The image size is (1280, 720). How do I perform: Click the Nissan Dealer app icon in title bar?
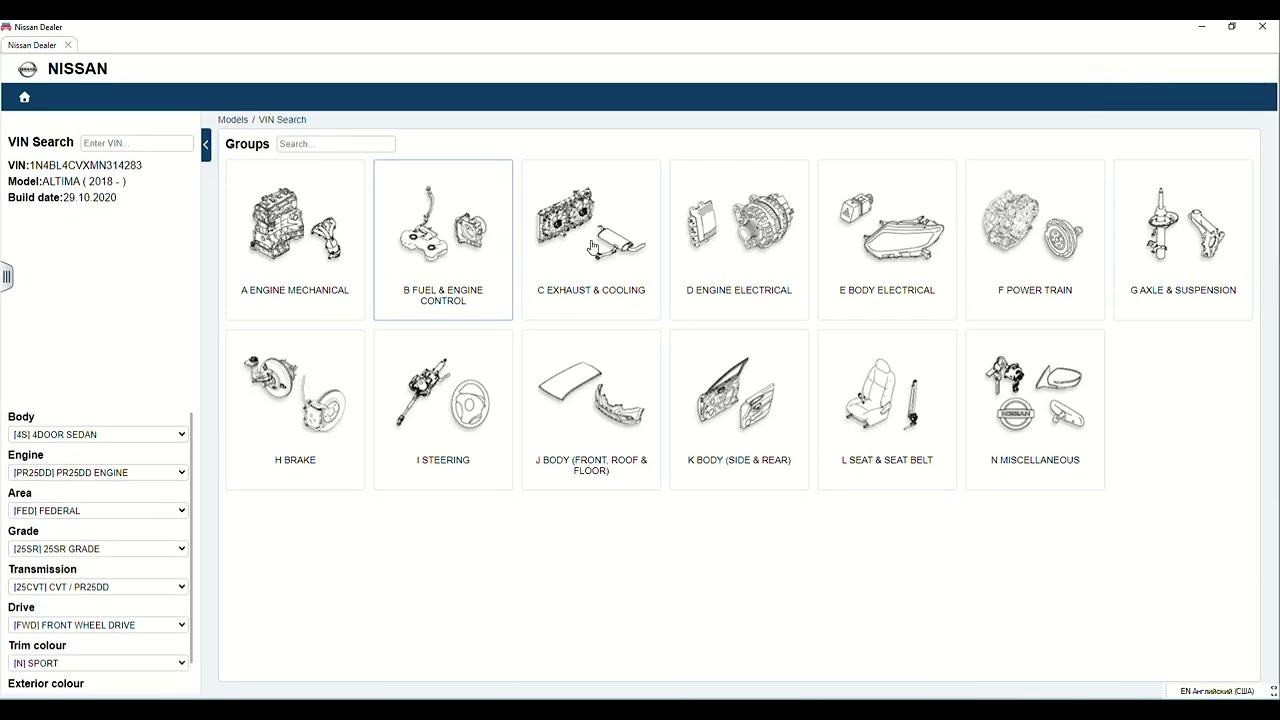[x=6, y=27]
